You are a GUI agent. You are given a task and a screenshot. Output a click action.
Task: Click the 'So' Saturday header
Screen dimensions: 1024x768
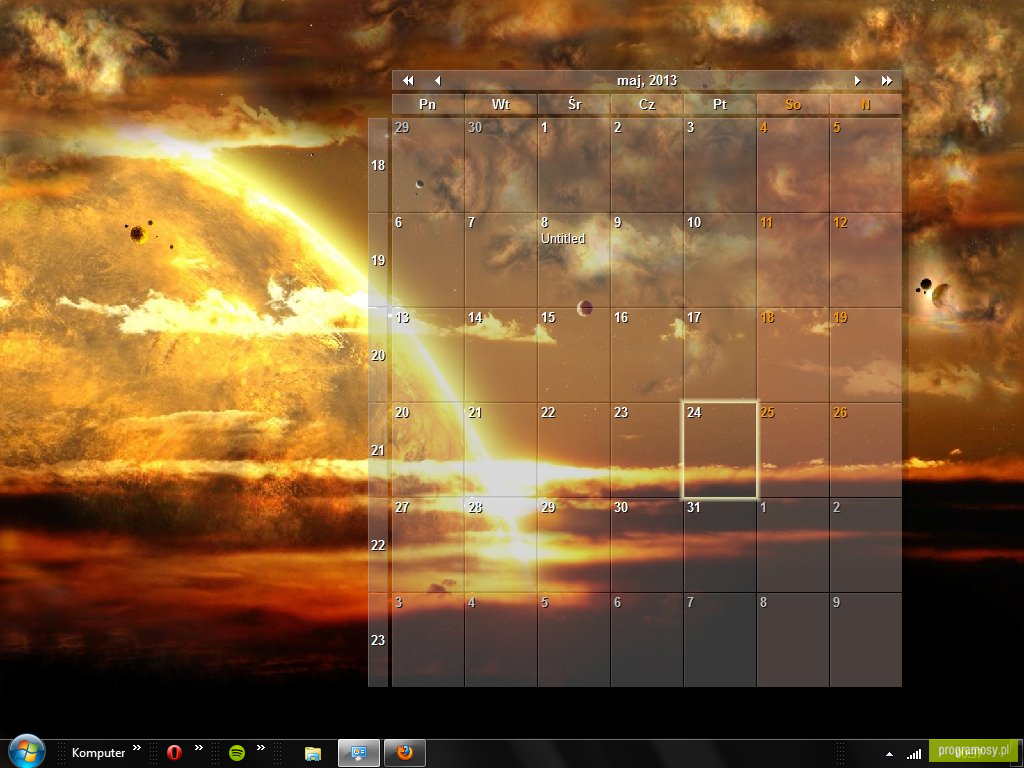click(x=793, y=104)
